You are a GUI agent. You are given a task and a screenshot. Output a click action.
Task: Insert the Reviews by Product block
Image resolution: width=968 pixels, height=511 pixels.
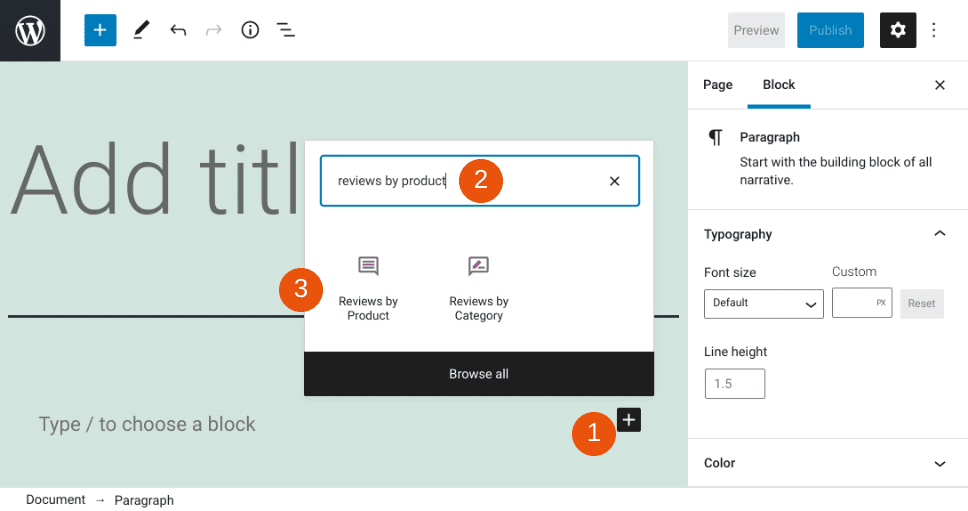[368, 289]
